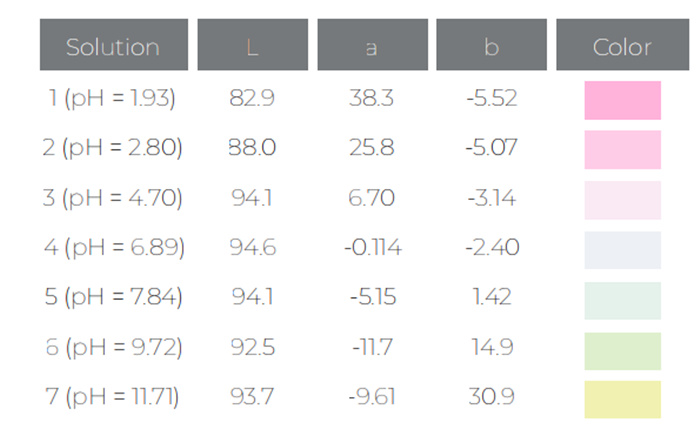The width and height of the screenshot is (700, 442).
Task: Pick the pale gray swatch for Solution 4
Action: coord(622,250)
